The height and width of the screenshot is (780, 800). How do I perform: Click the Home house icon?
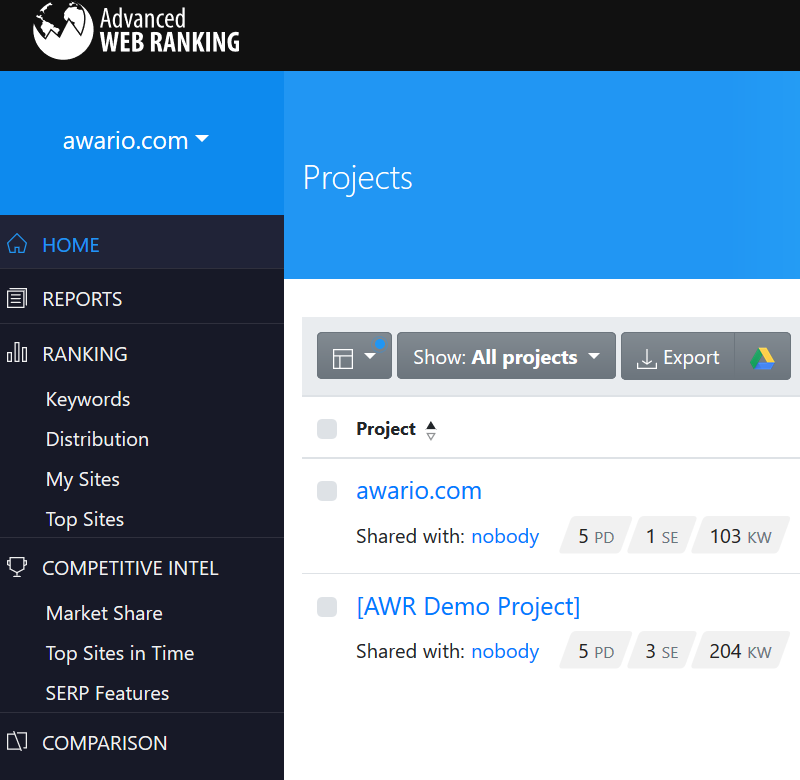coord(17,244)
